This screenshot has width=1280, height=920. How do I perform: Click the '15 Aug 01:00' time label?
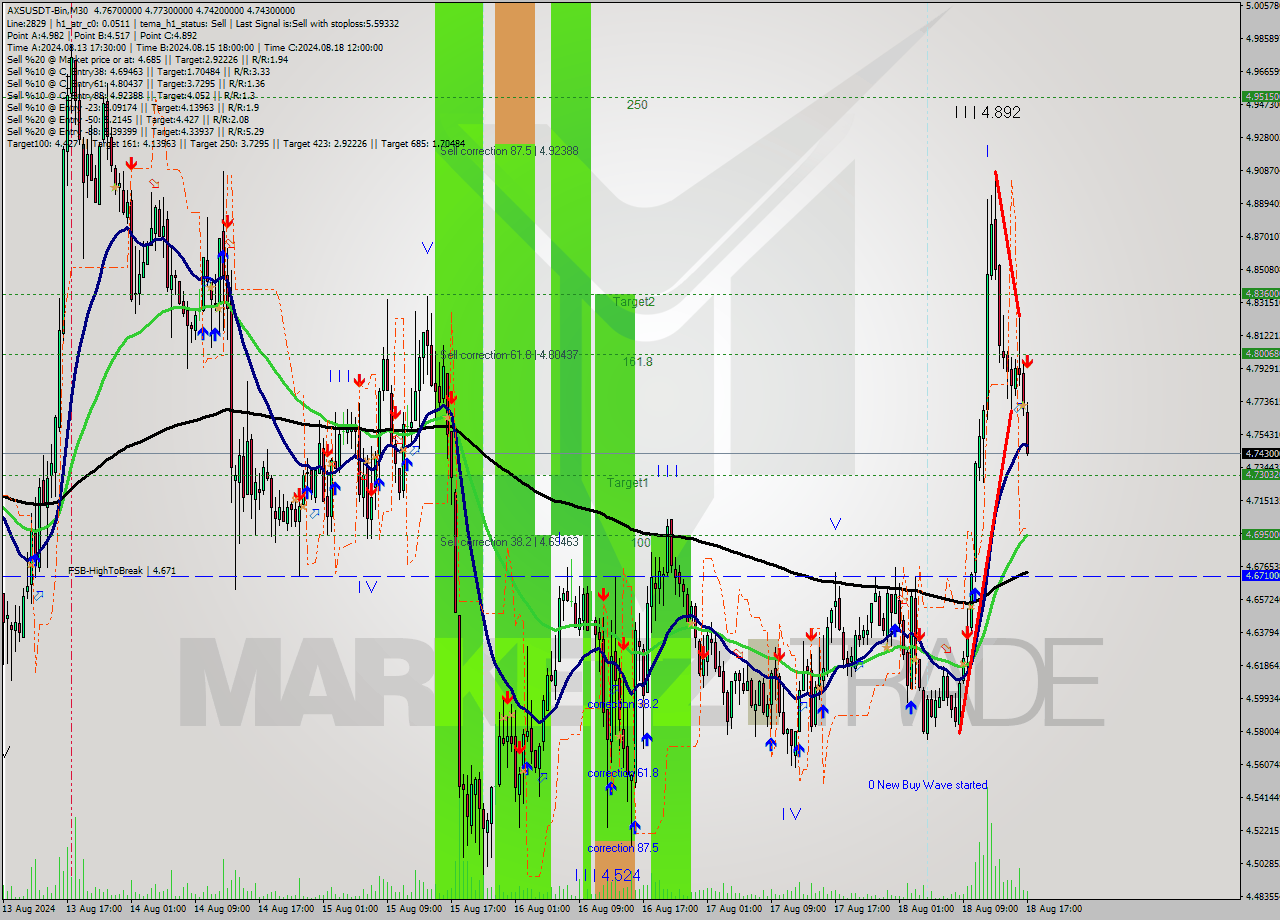click(x=350, y=909)
